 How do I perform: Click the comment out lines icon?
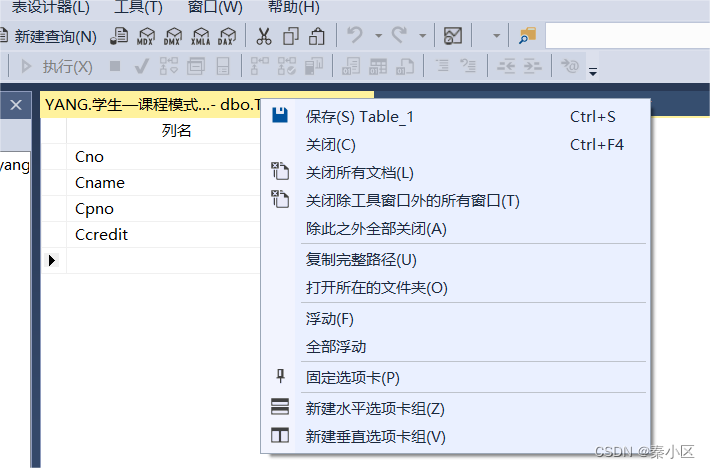coord(442,66)
